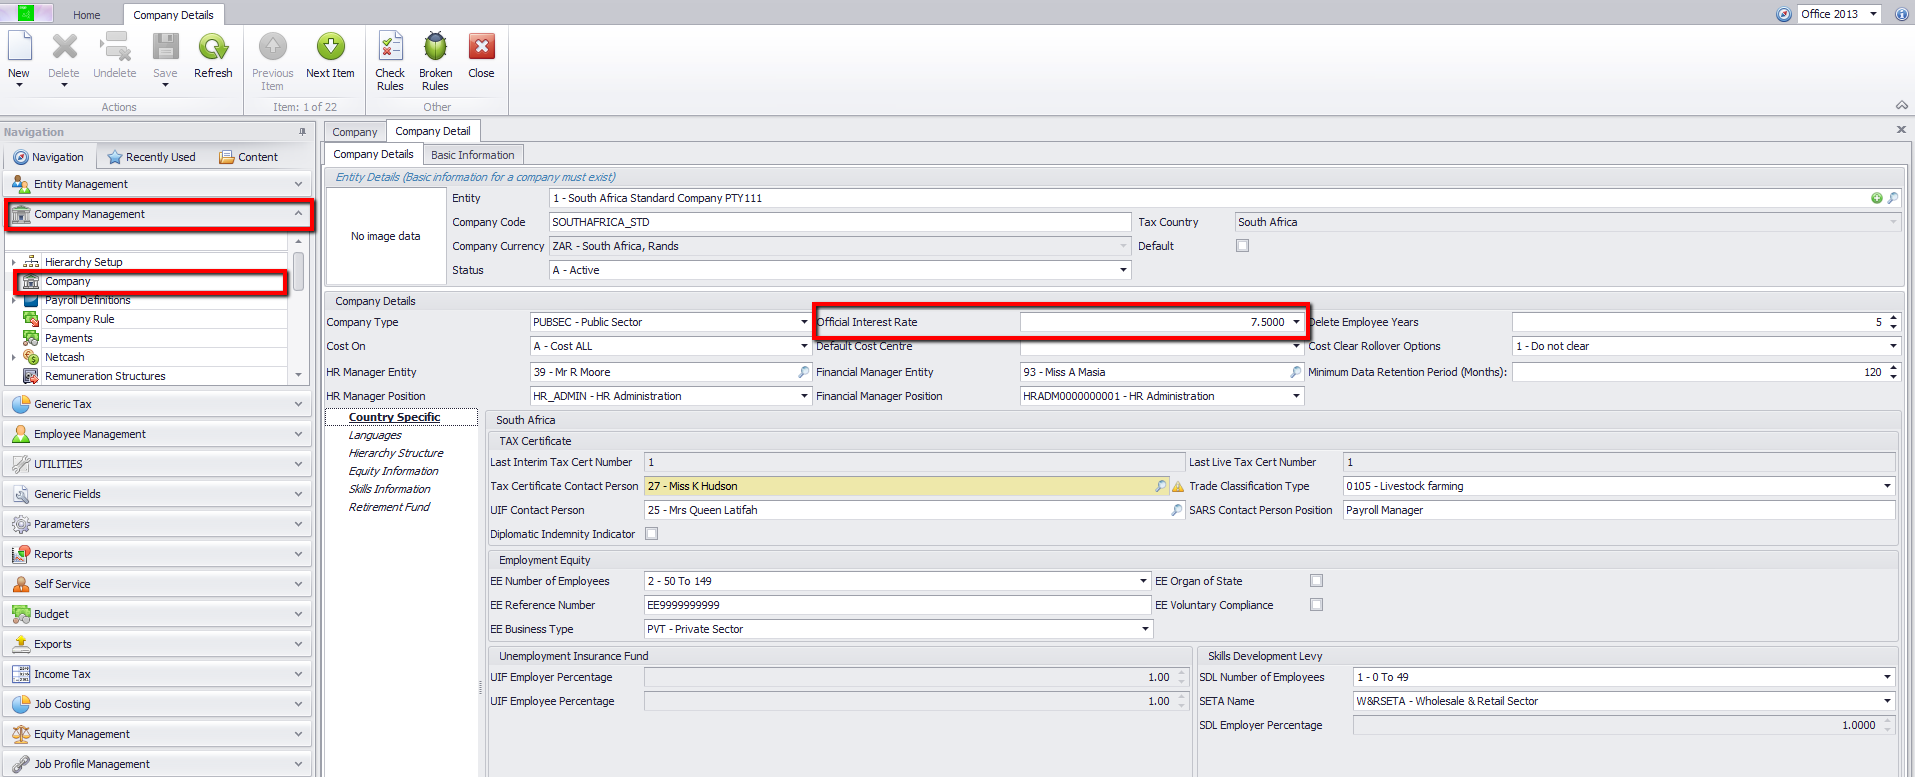This screenshot has height=777, width=1915.
Task: Search Tax Certificate Contact Person lookup icon
Action: tap(1161, 486)
